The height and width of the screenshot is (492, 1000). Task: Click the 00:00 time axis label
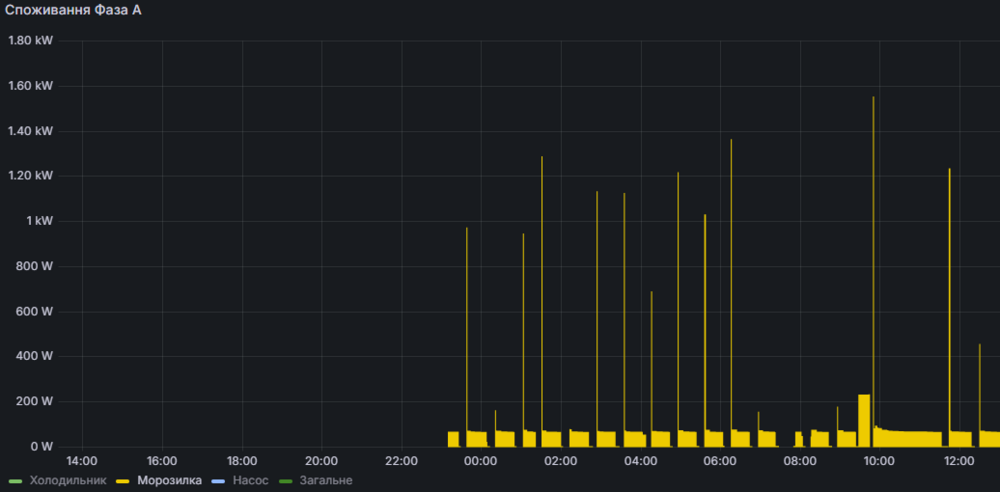click(480, 461)
